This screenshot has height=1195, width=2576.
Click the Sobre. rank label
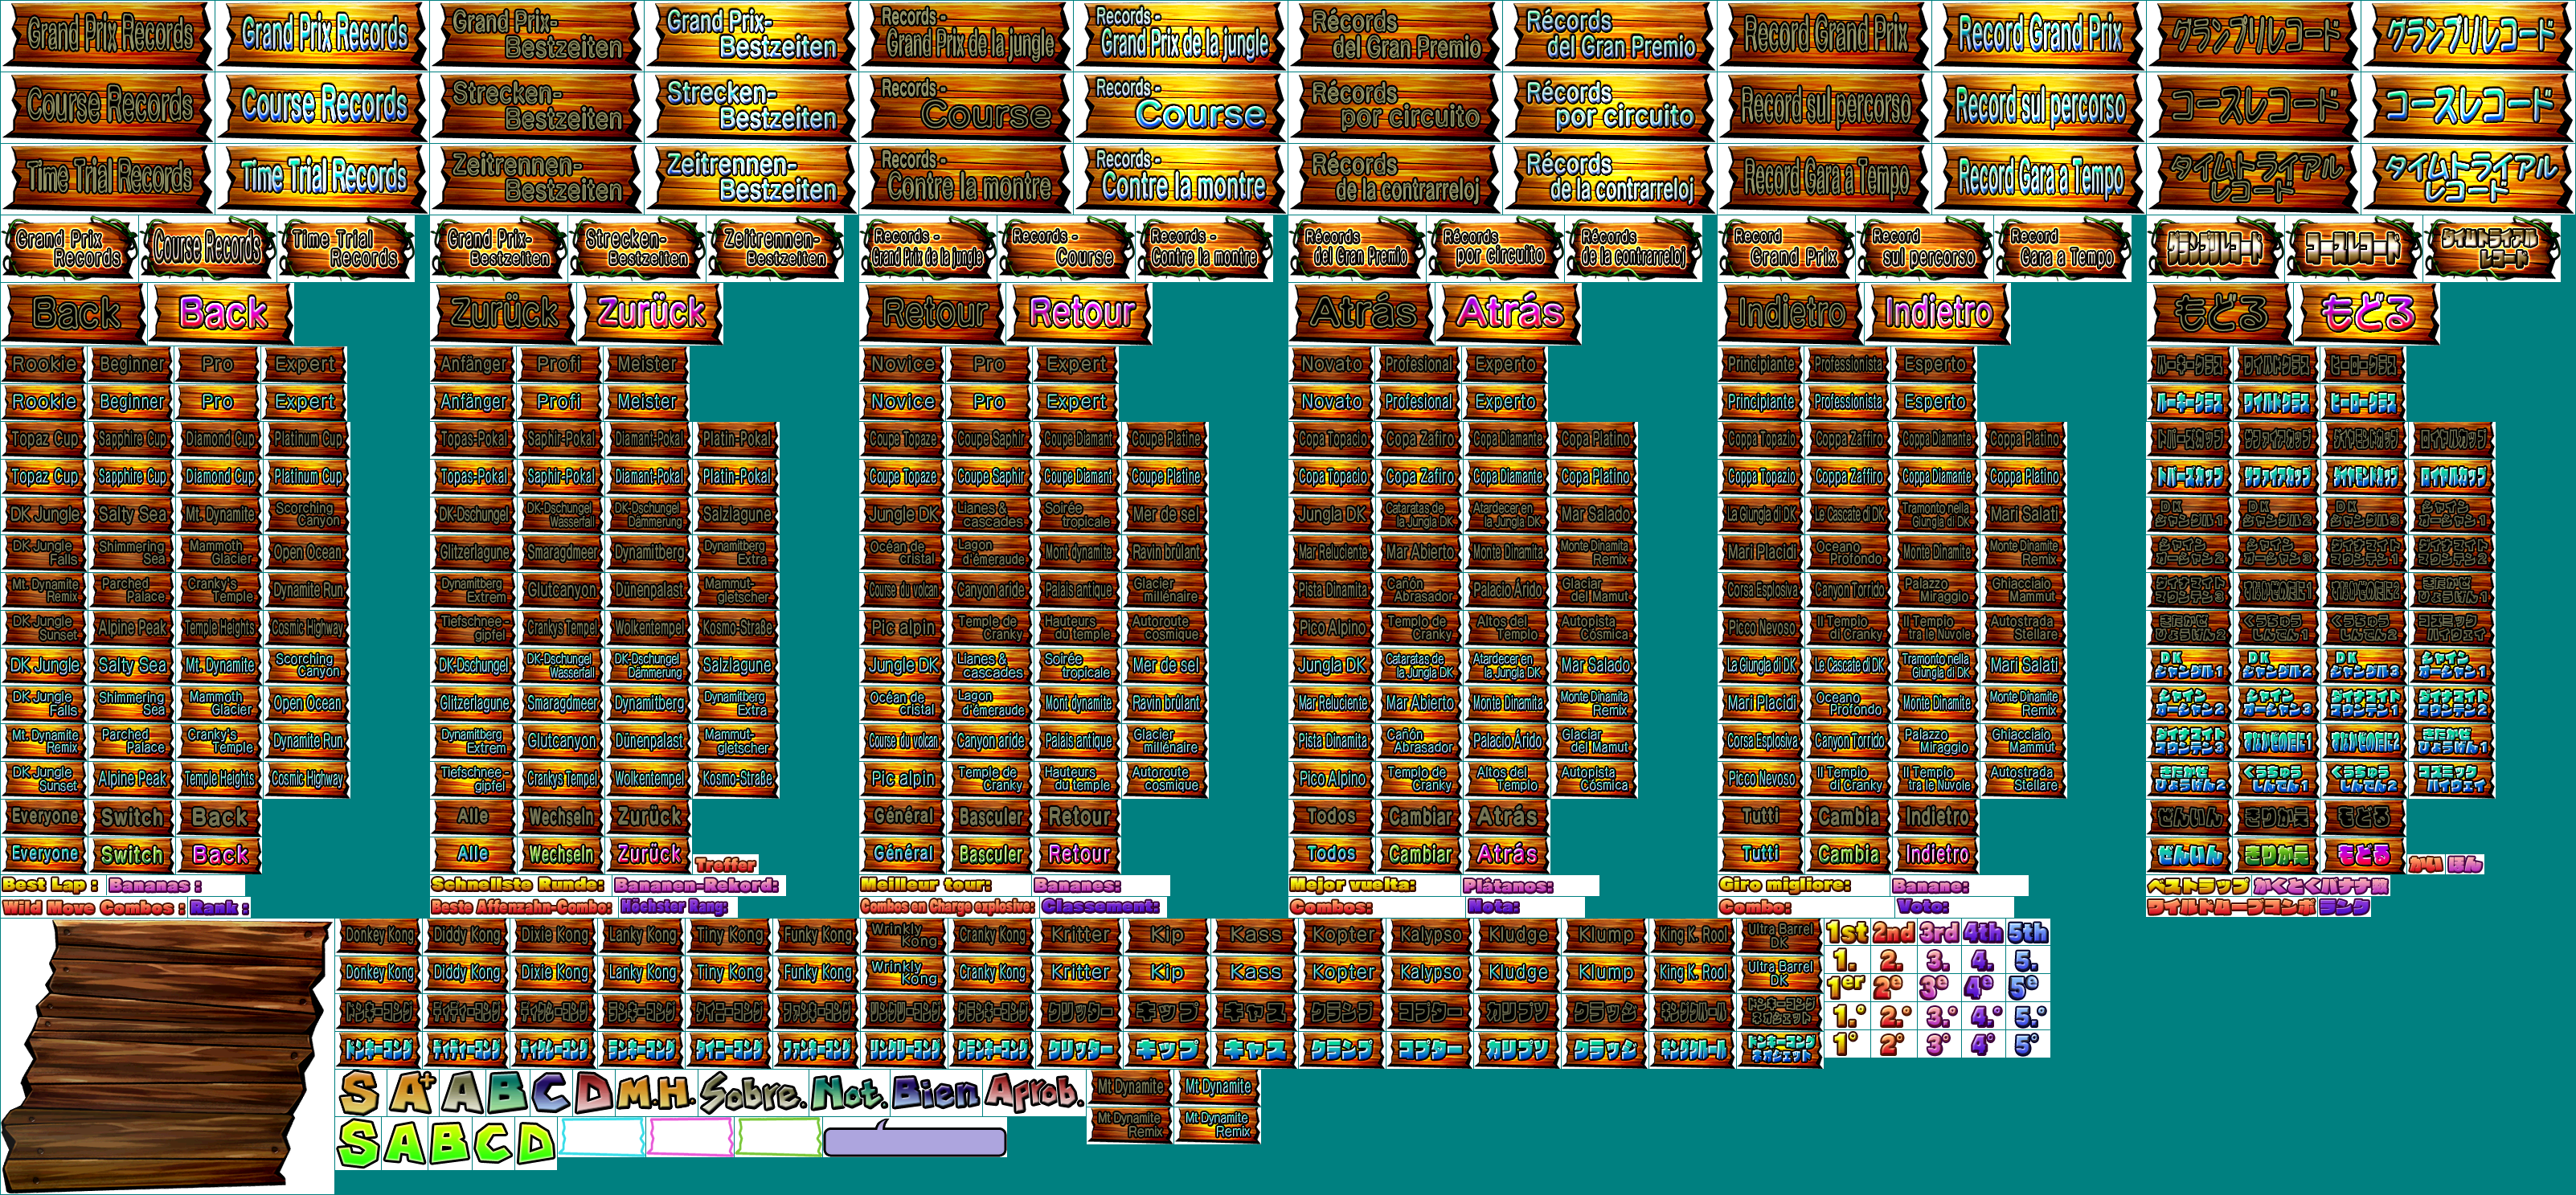click(x=752, y=1094)
